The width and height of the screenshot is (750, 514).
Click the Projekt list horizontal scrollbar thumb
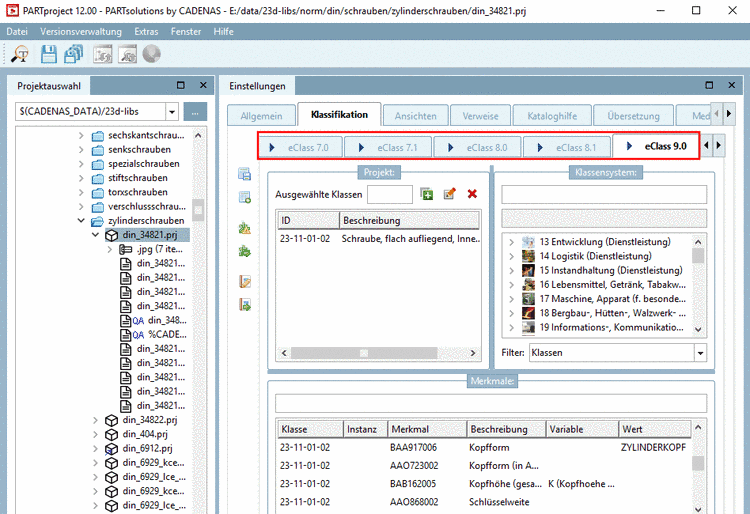click(364, 353)
